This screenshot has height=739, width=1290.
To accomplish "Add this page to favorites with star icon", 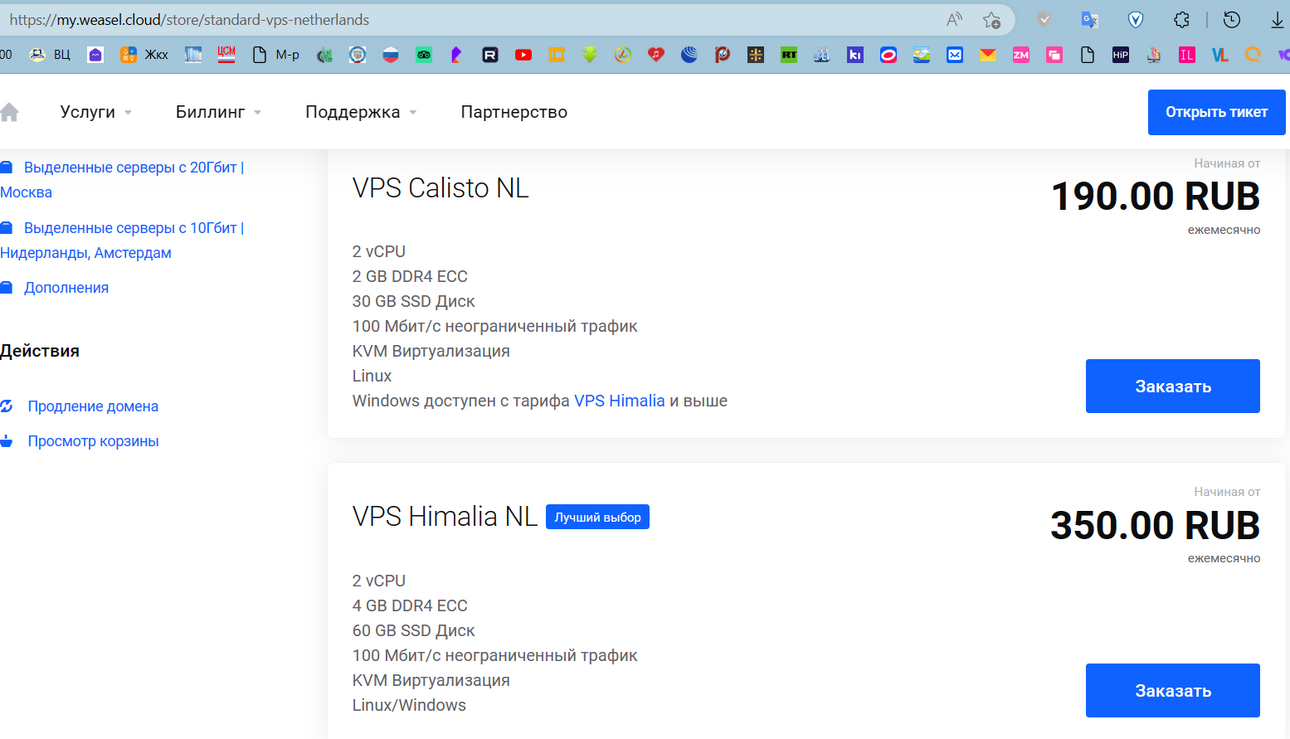I will coord(991,20).
